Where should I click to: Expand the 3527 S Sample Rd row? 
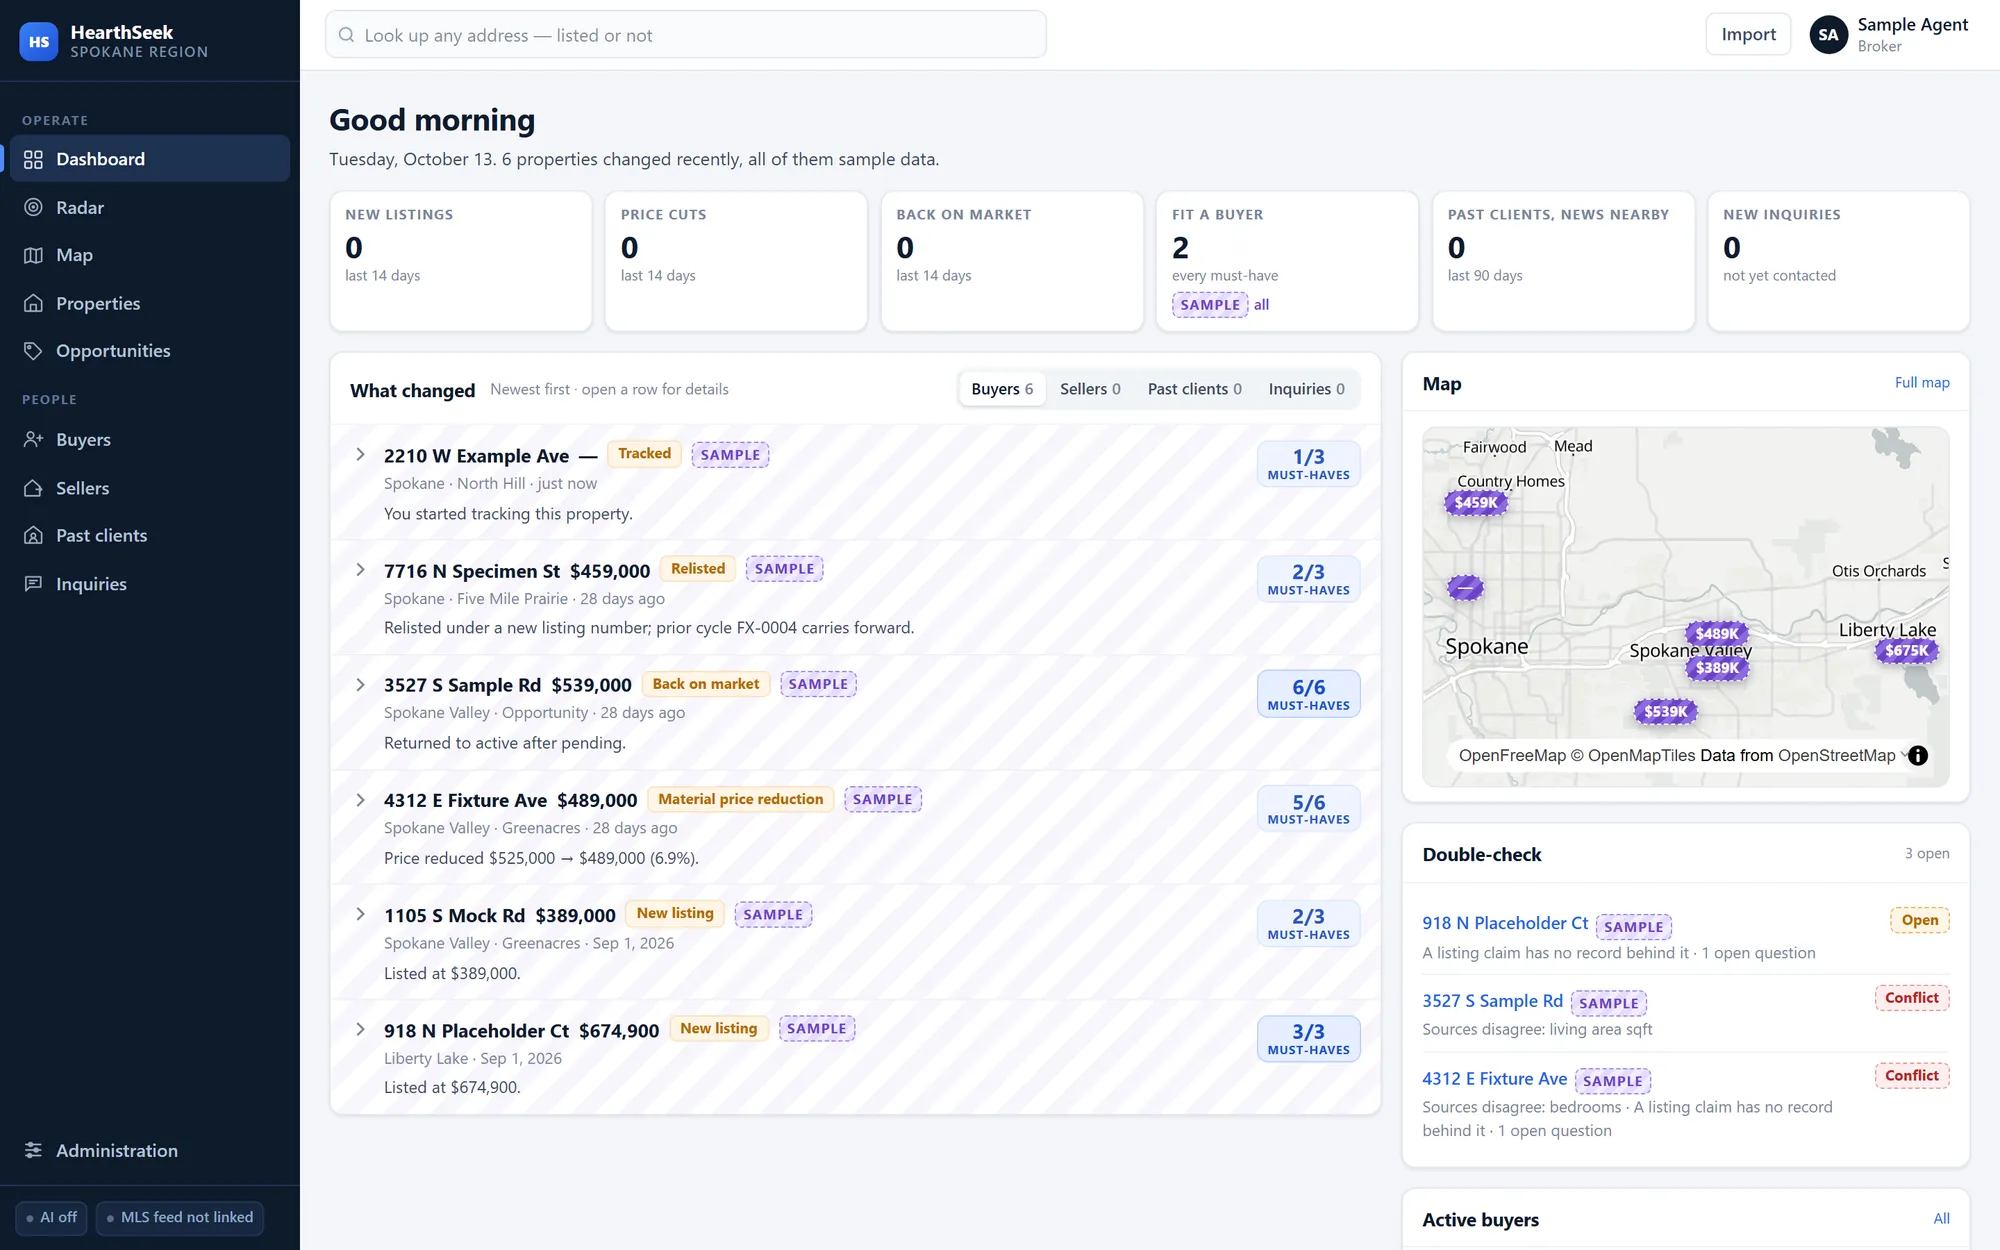click(360, 685)
